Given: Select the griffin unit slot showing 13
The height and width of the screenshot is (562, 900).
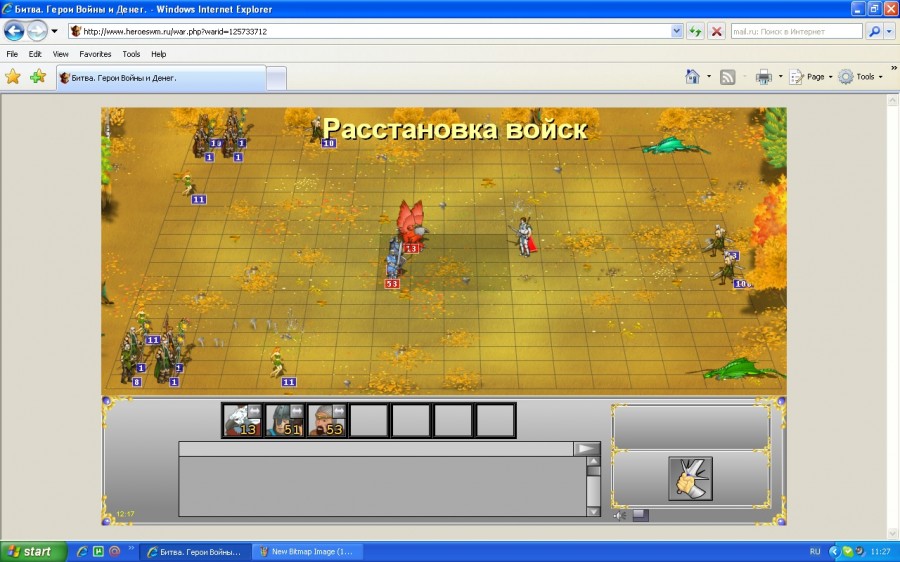Looking at the screenshot, I should tap(242, 420).
